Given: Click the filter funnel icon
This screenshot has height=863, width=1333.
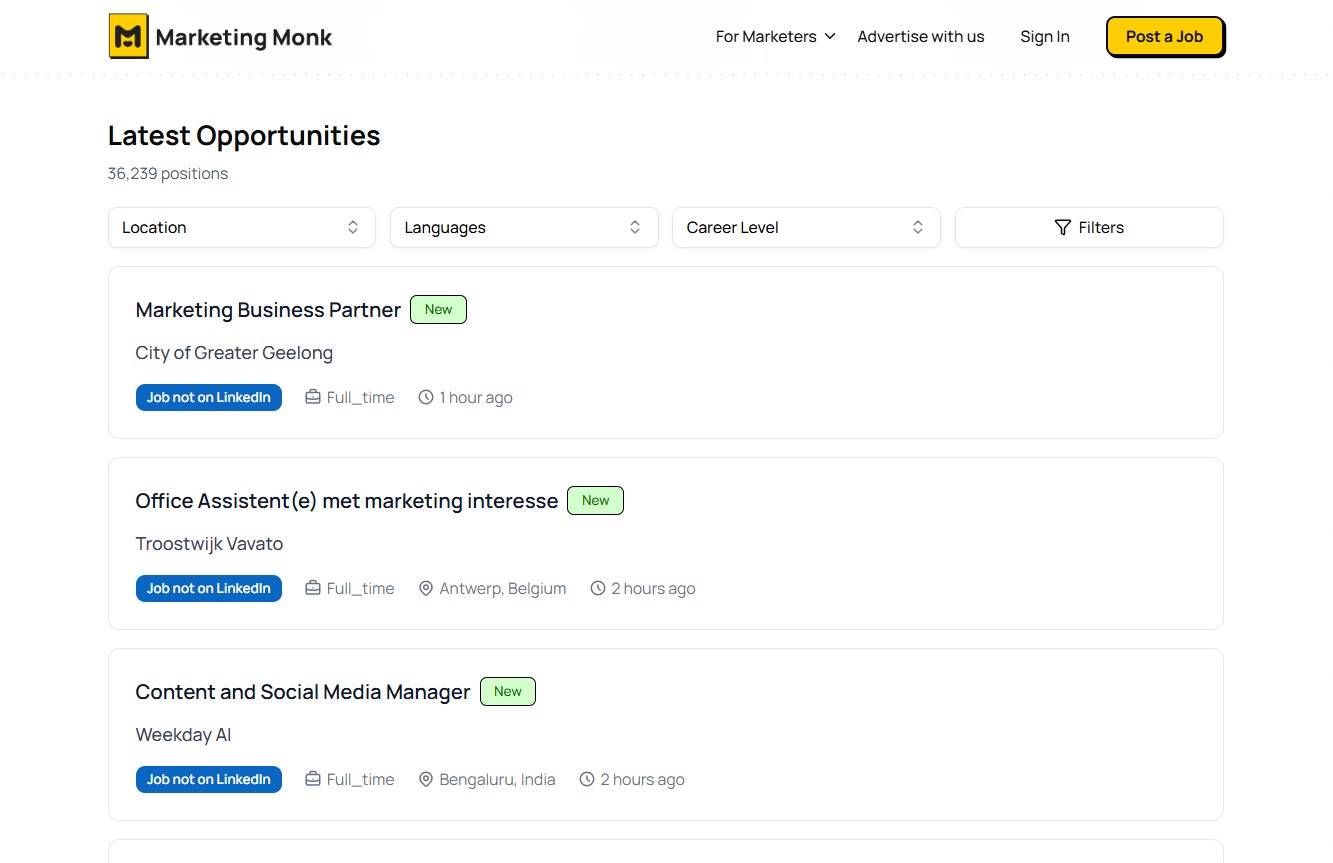Looking at the screenshot, I should (1063, 228).
